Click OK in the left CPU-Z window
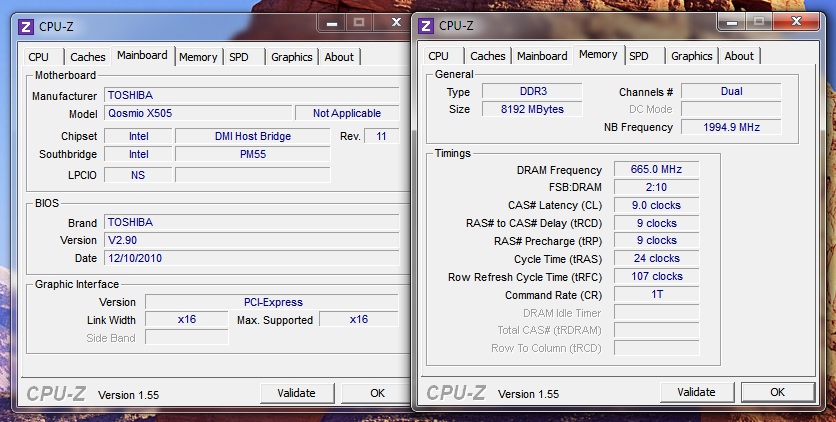The height and width of the screenshot is (422, 836). click(x=377, y=393)
